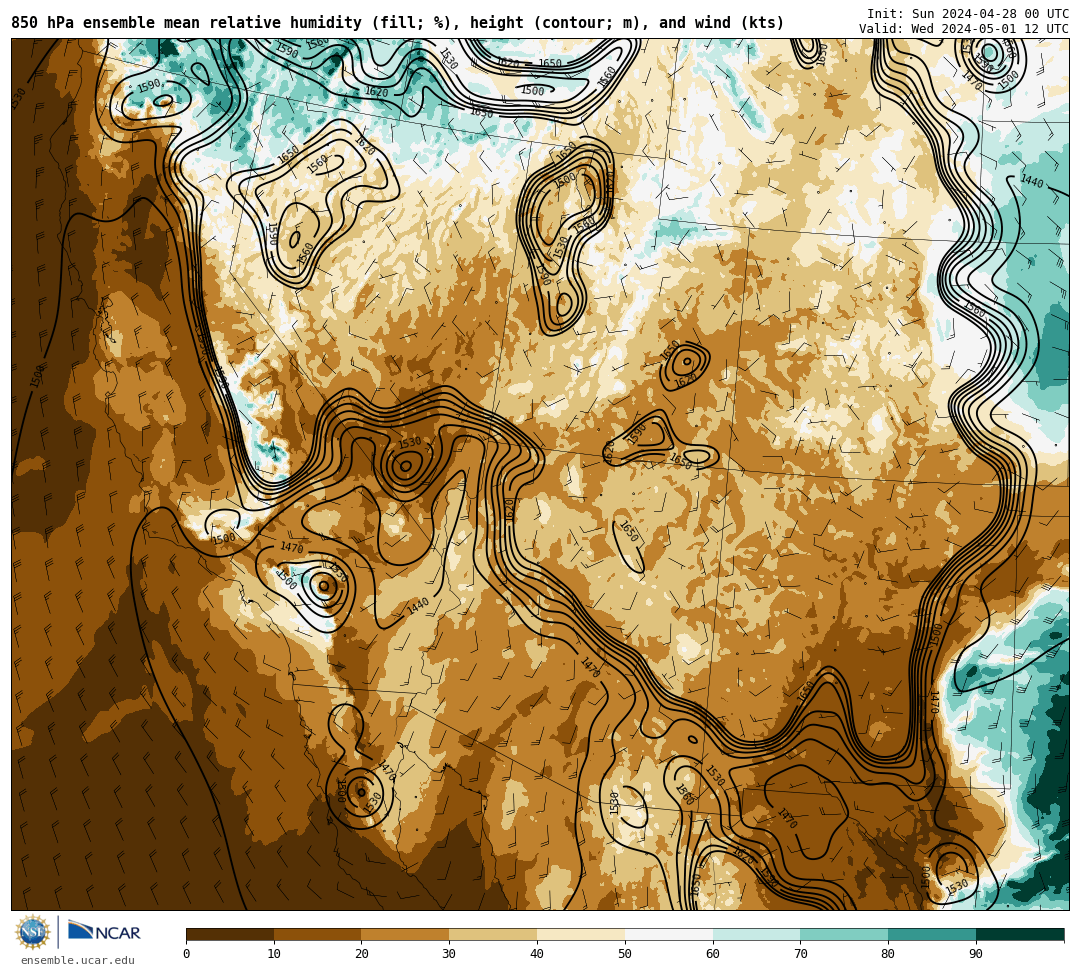The width and height of the screenshot is (1080, 973).
Task: Click the colorbar tick label 90
Action: [976, 954]
